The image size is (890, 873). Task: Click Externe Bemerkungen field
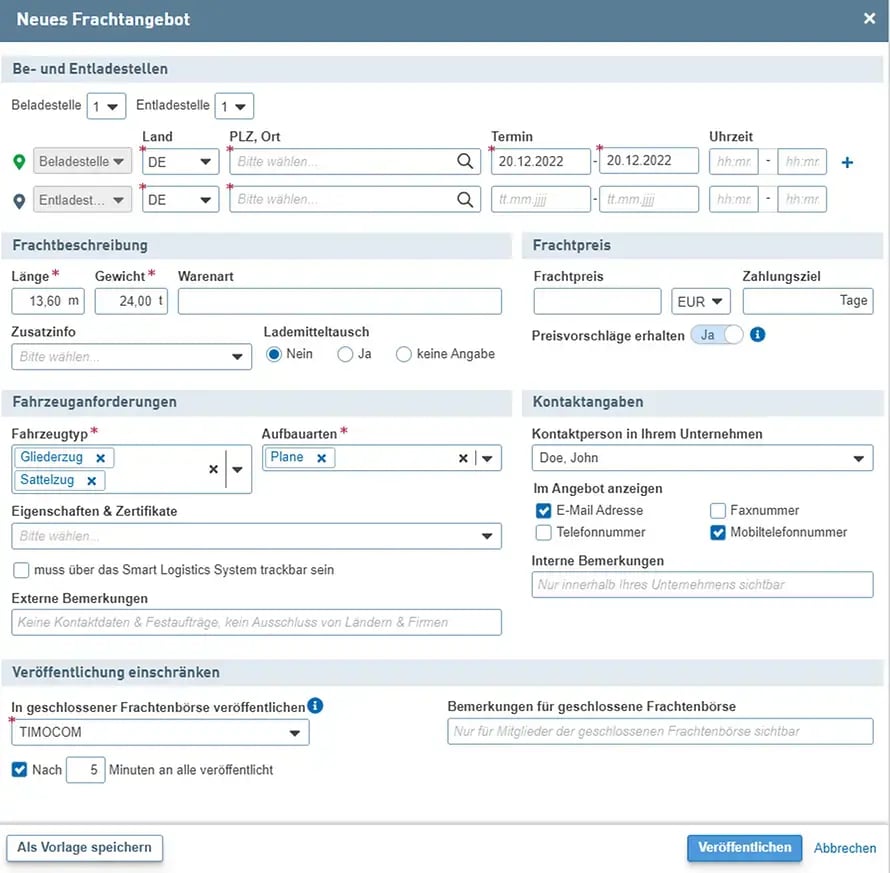[256, 623]
